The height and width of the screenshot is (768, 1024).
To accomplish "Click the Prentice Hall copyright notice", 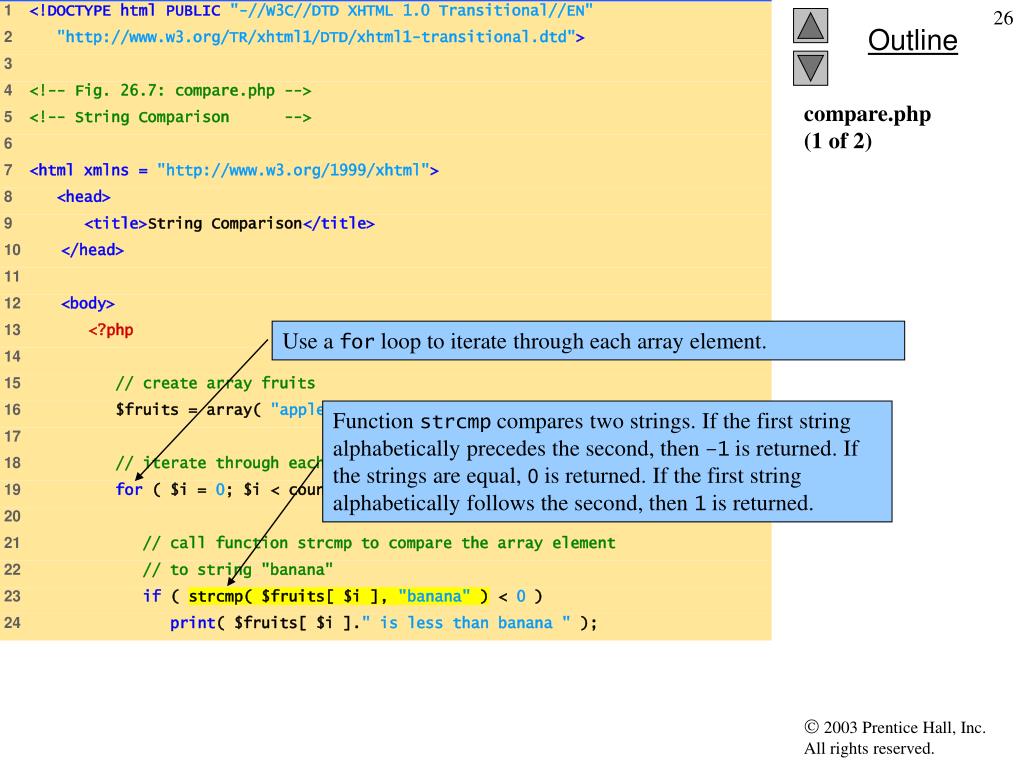I will pos(894,738).
